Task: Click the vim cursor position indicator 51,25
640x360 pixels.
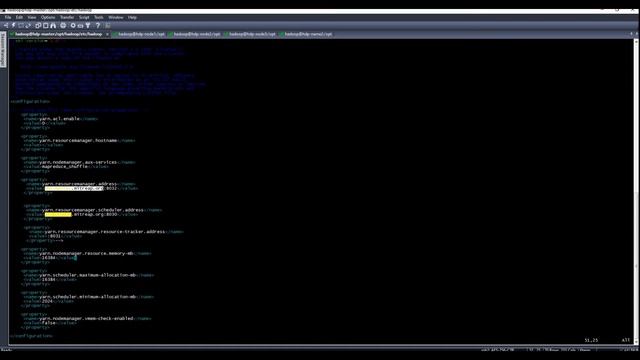Action: coord(591,340)
